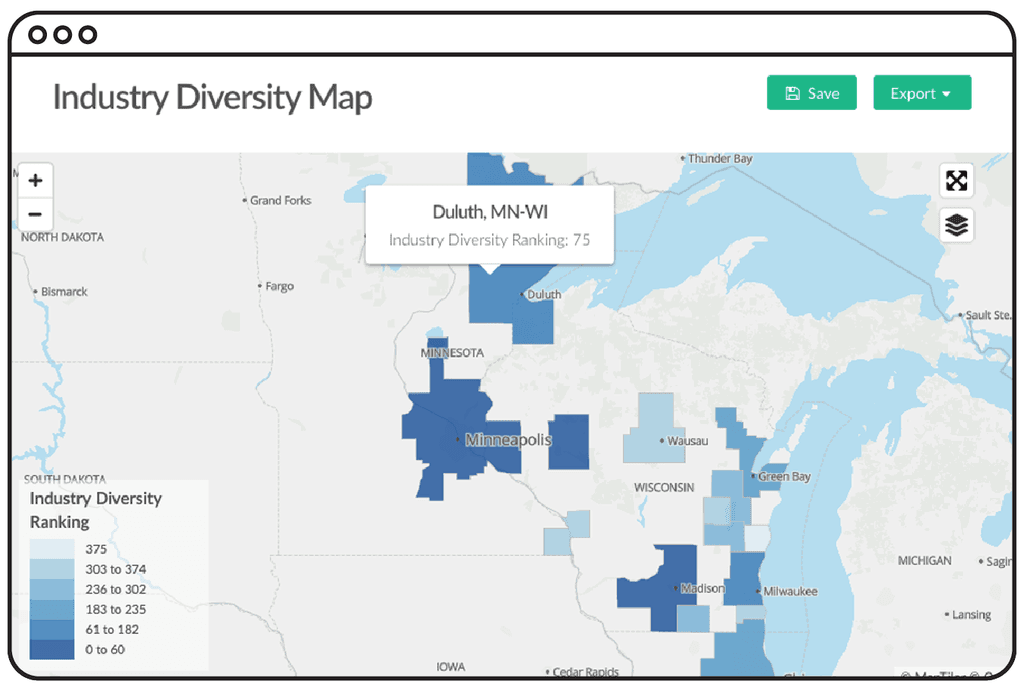Open the map layers switcher icon
Image resolution: width=1024 pixels, height=691 pixels.
[x=956, y=224]
